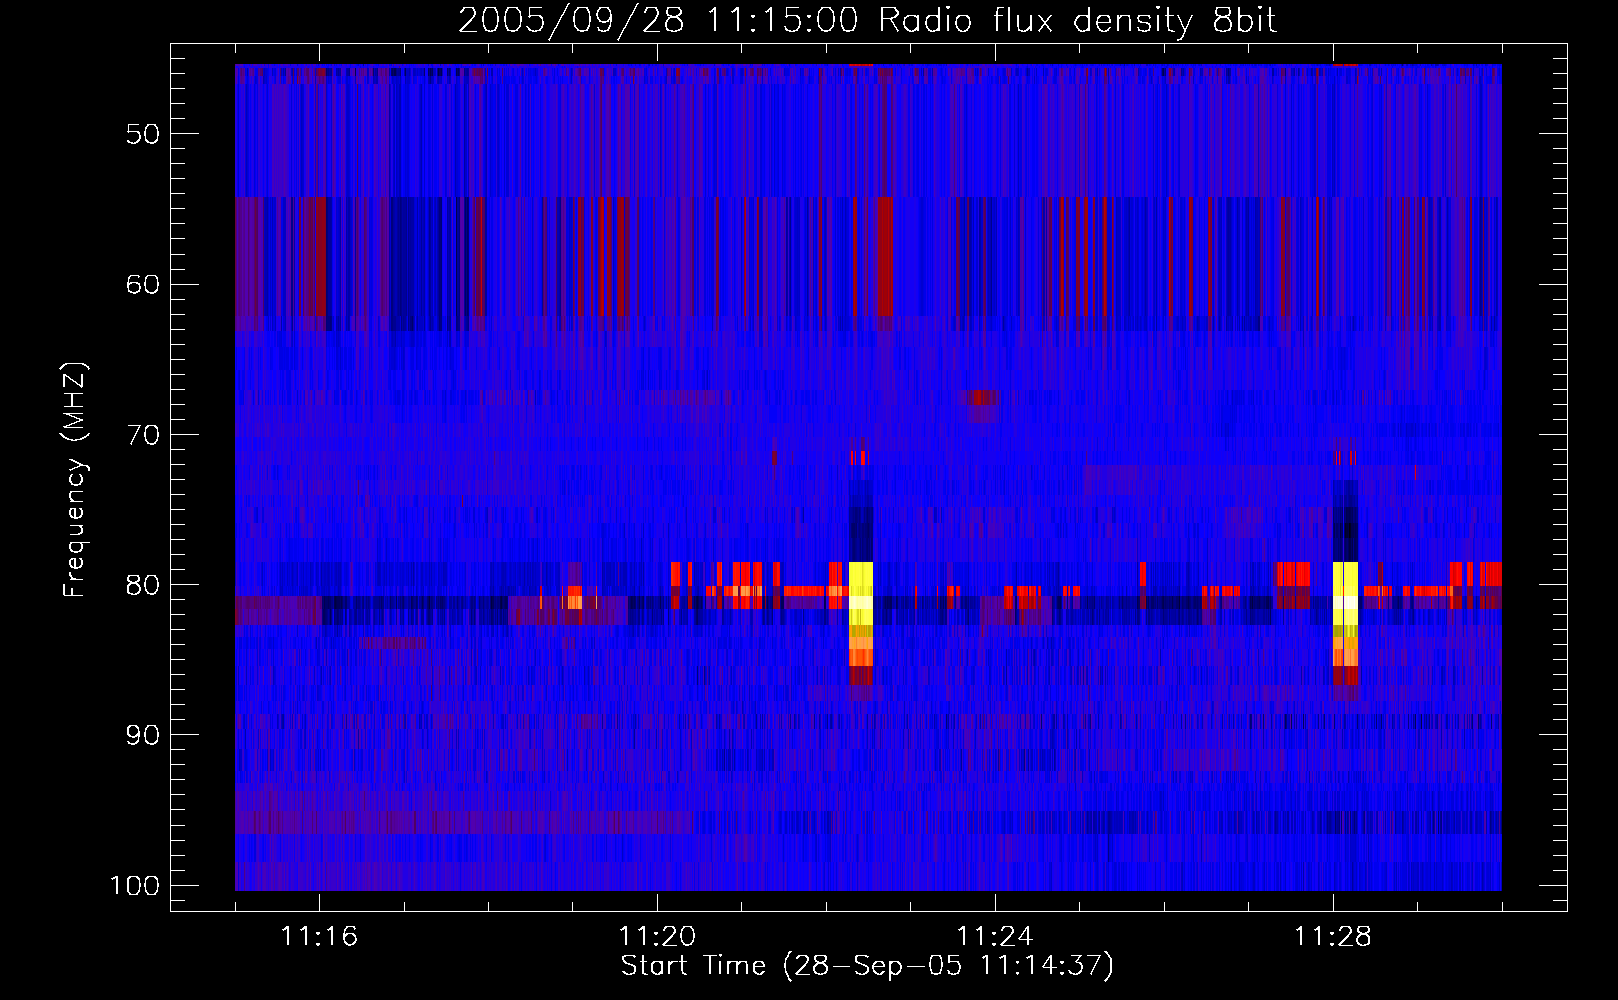Select the 90 frequency tick label
1618x1000 pixels.
[143, 735]
